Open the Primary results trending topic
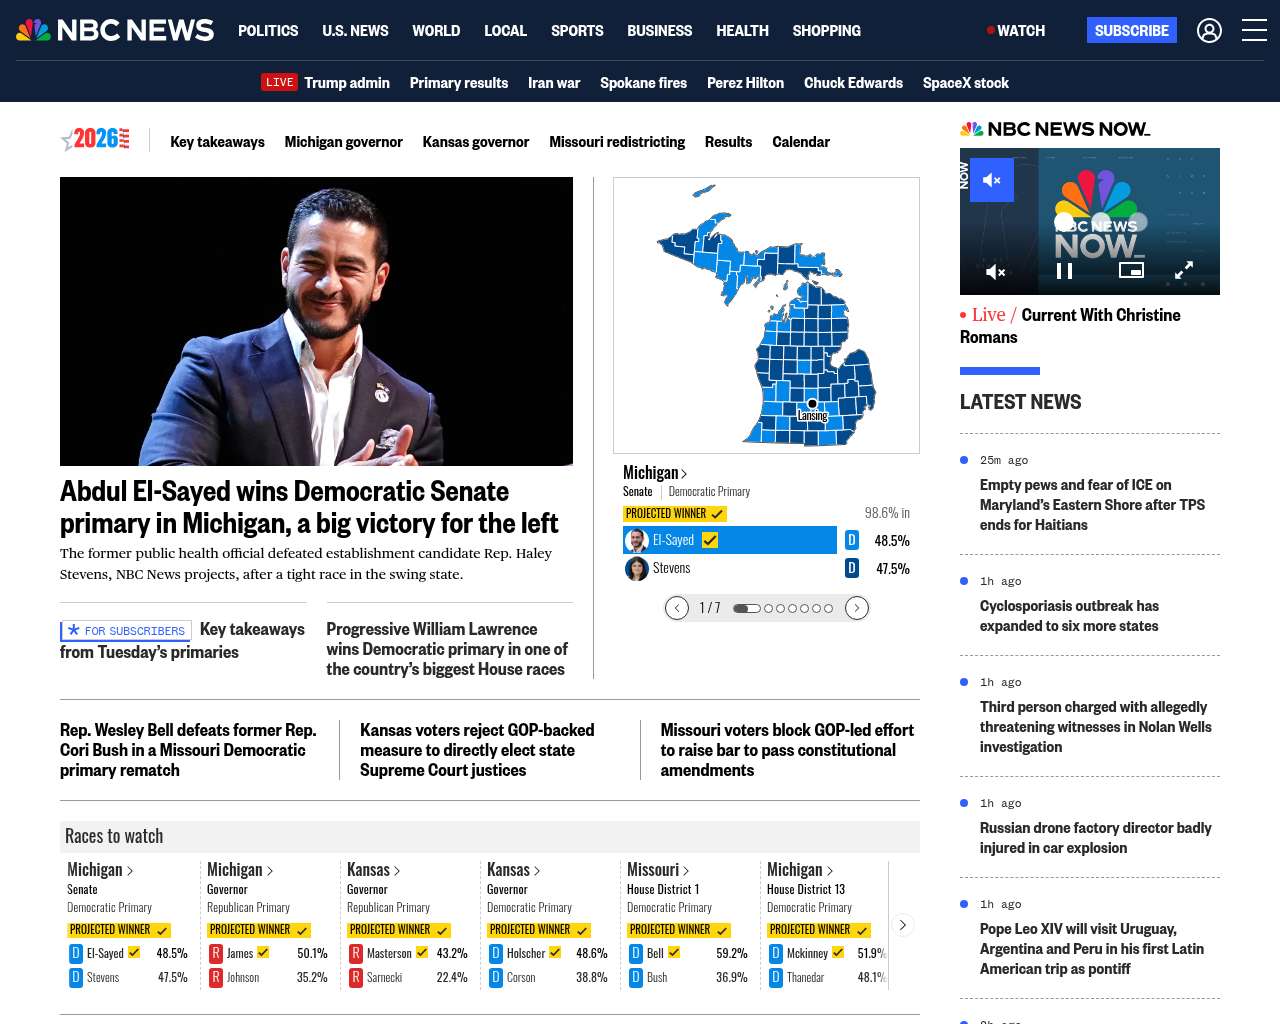The width and height of the screenshot is (1280, 1024). point(459,83)
